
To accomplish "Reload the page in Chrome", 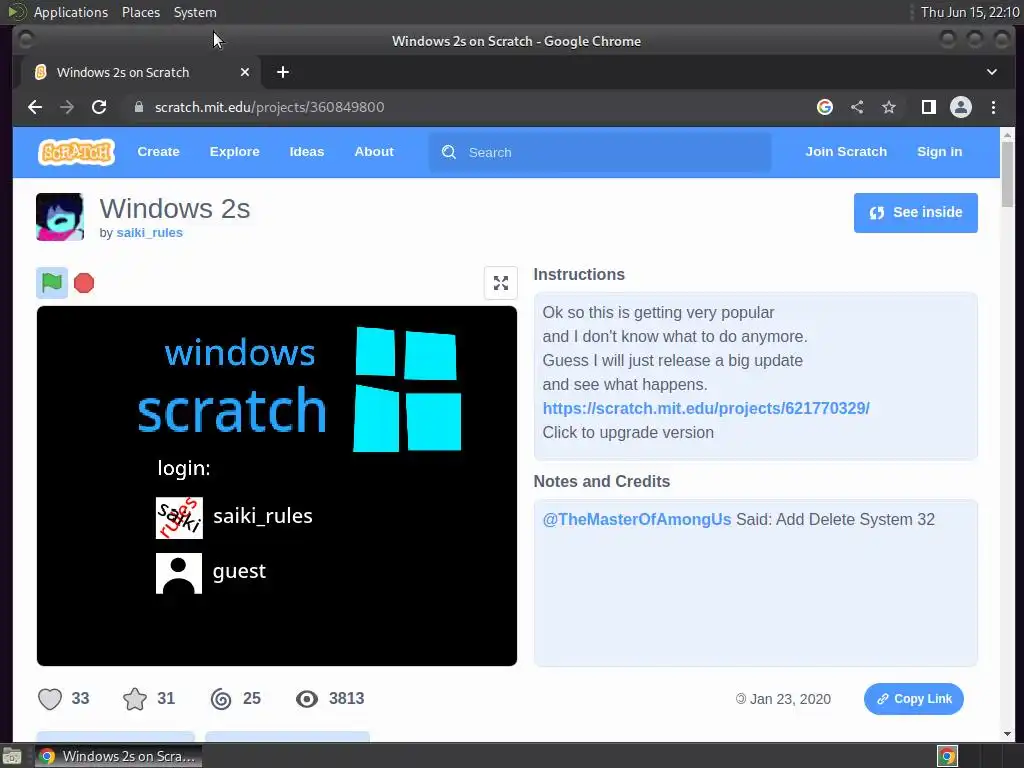I will 99,107.
